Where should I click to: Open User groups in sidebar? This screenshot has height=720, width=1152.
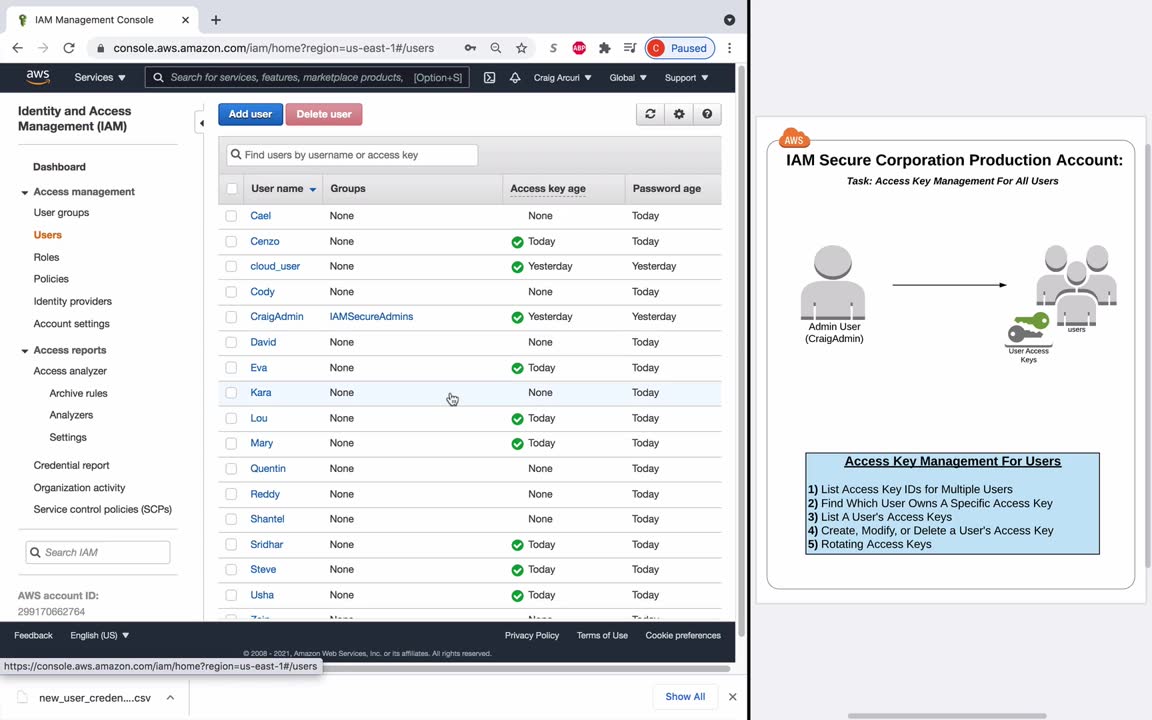(x=61, y=212)
